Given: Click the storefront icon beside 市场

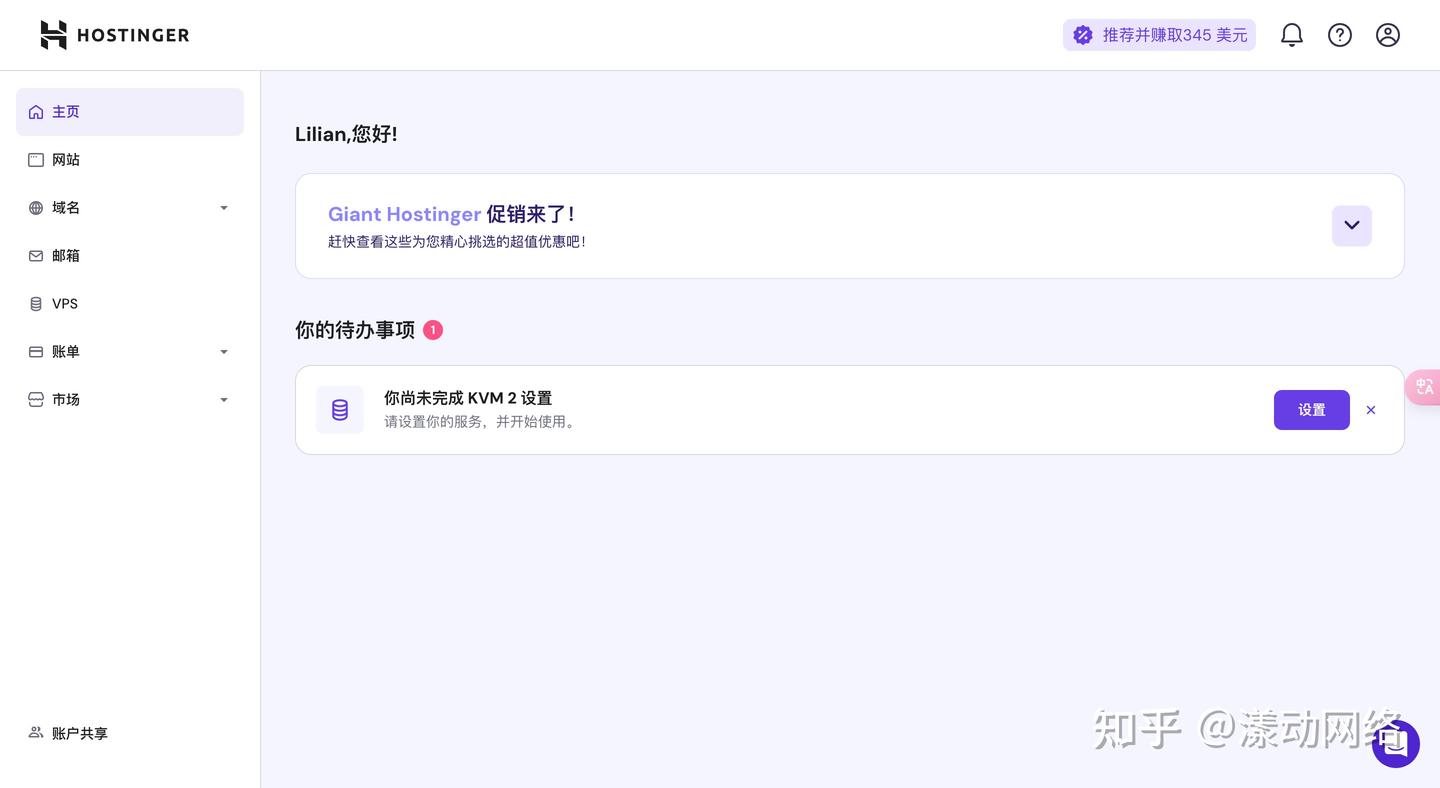Looking at the screenshot, I should point(36,400).
